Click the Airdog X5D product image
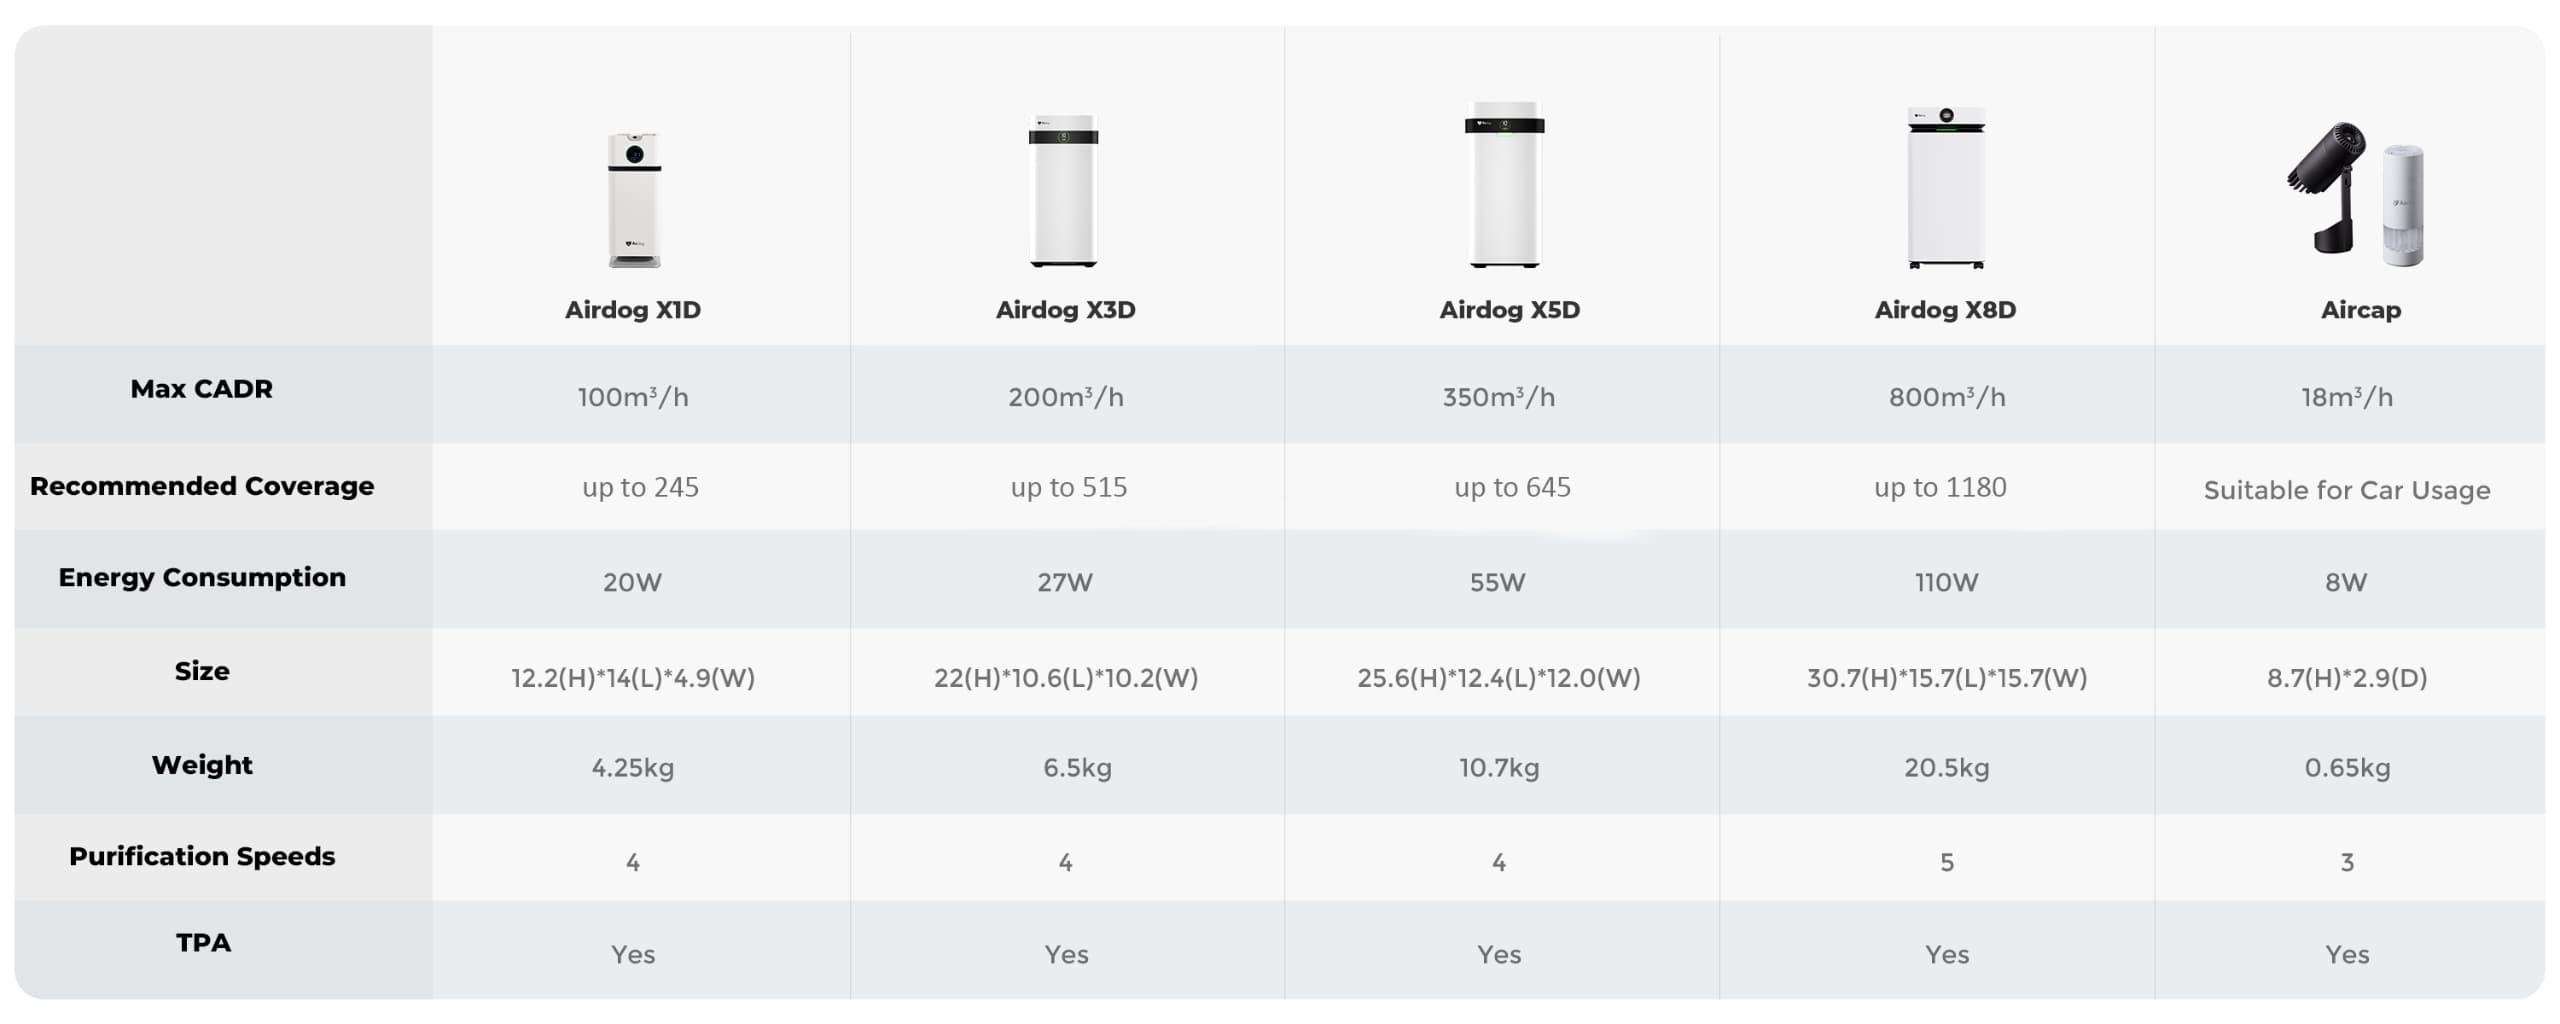This screenshot has width=2560, height=1024. point(1505,185)
